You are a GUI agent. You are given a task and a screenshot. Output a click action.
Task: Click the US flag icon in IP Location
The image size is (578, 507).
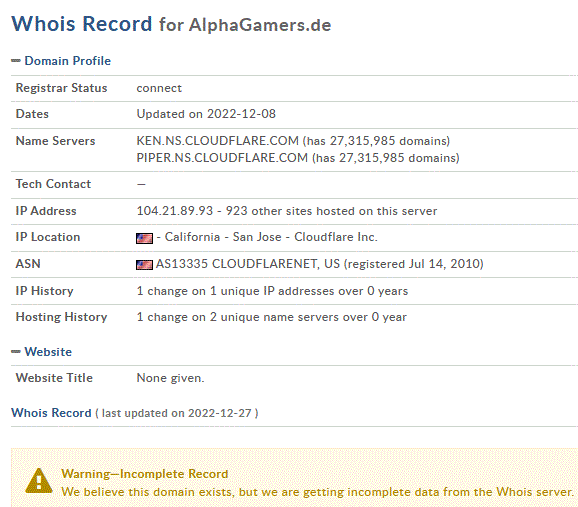[144, 238]
